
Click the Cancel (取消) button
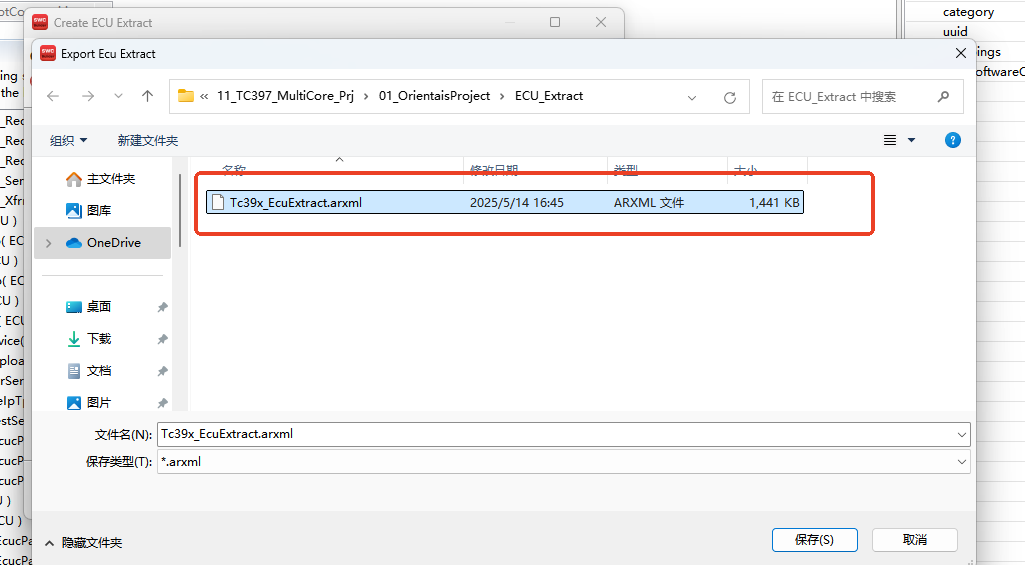point(914,539)
